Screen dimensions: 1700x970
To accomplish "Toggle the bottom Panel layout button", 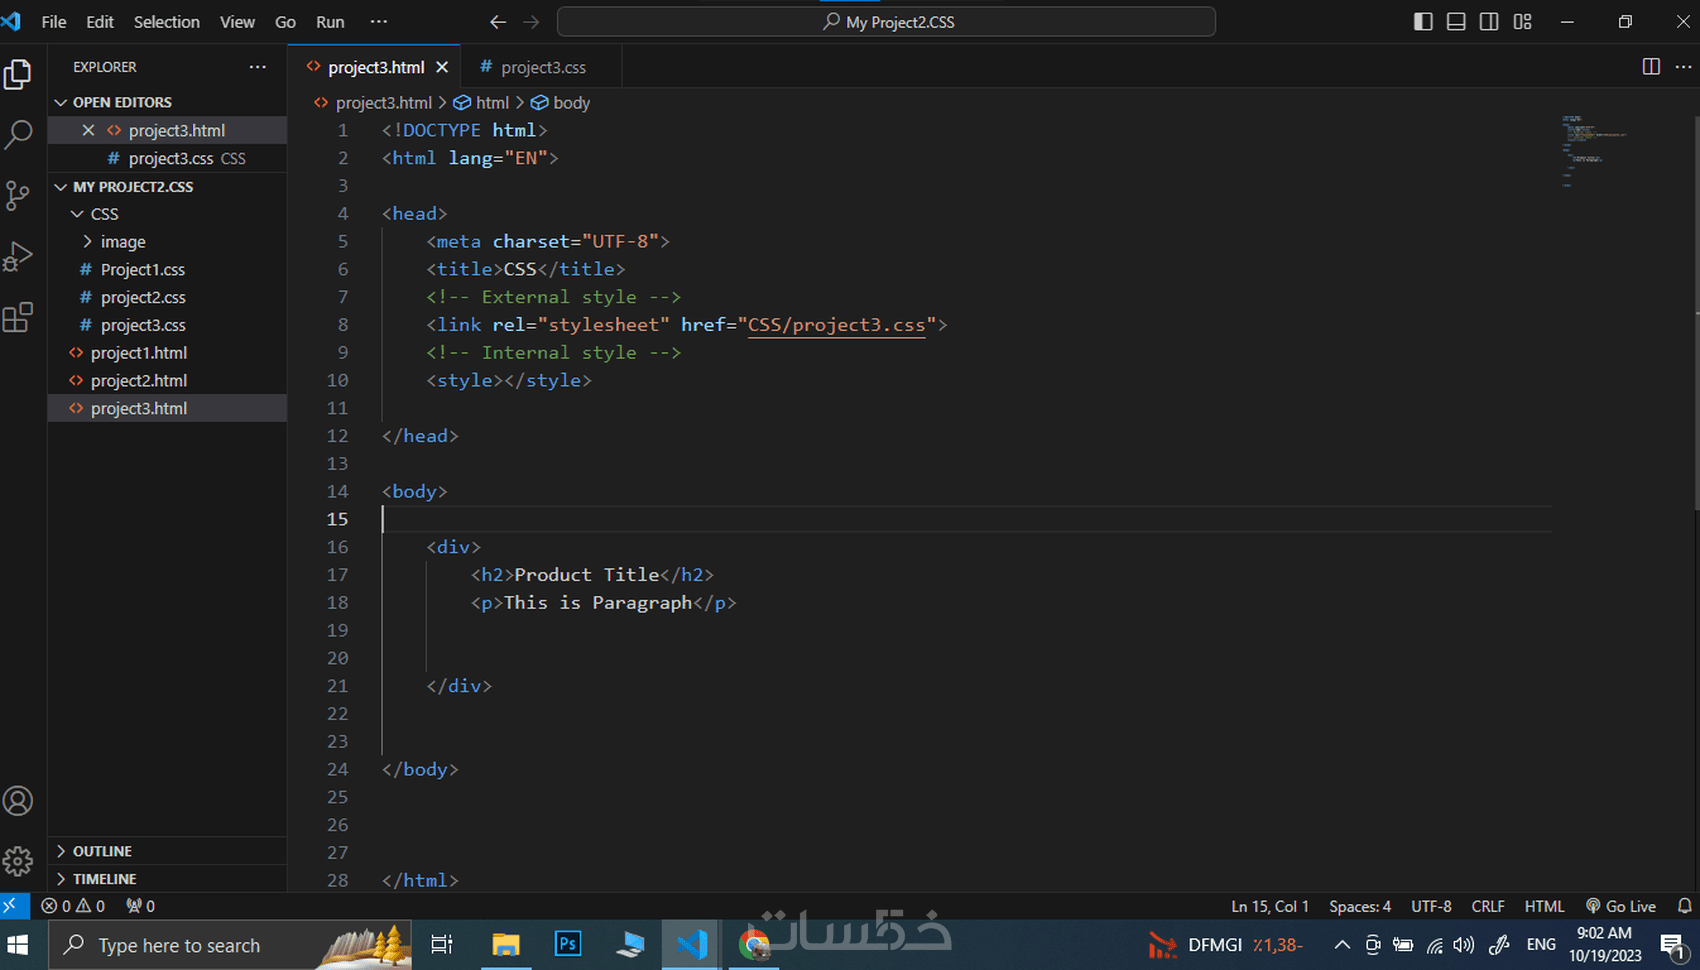I will pos(1456,22).
